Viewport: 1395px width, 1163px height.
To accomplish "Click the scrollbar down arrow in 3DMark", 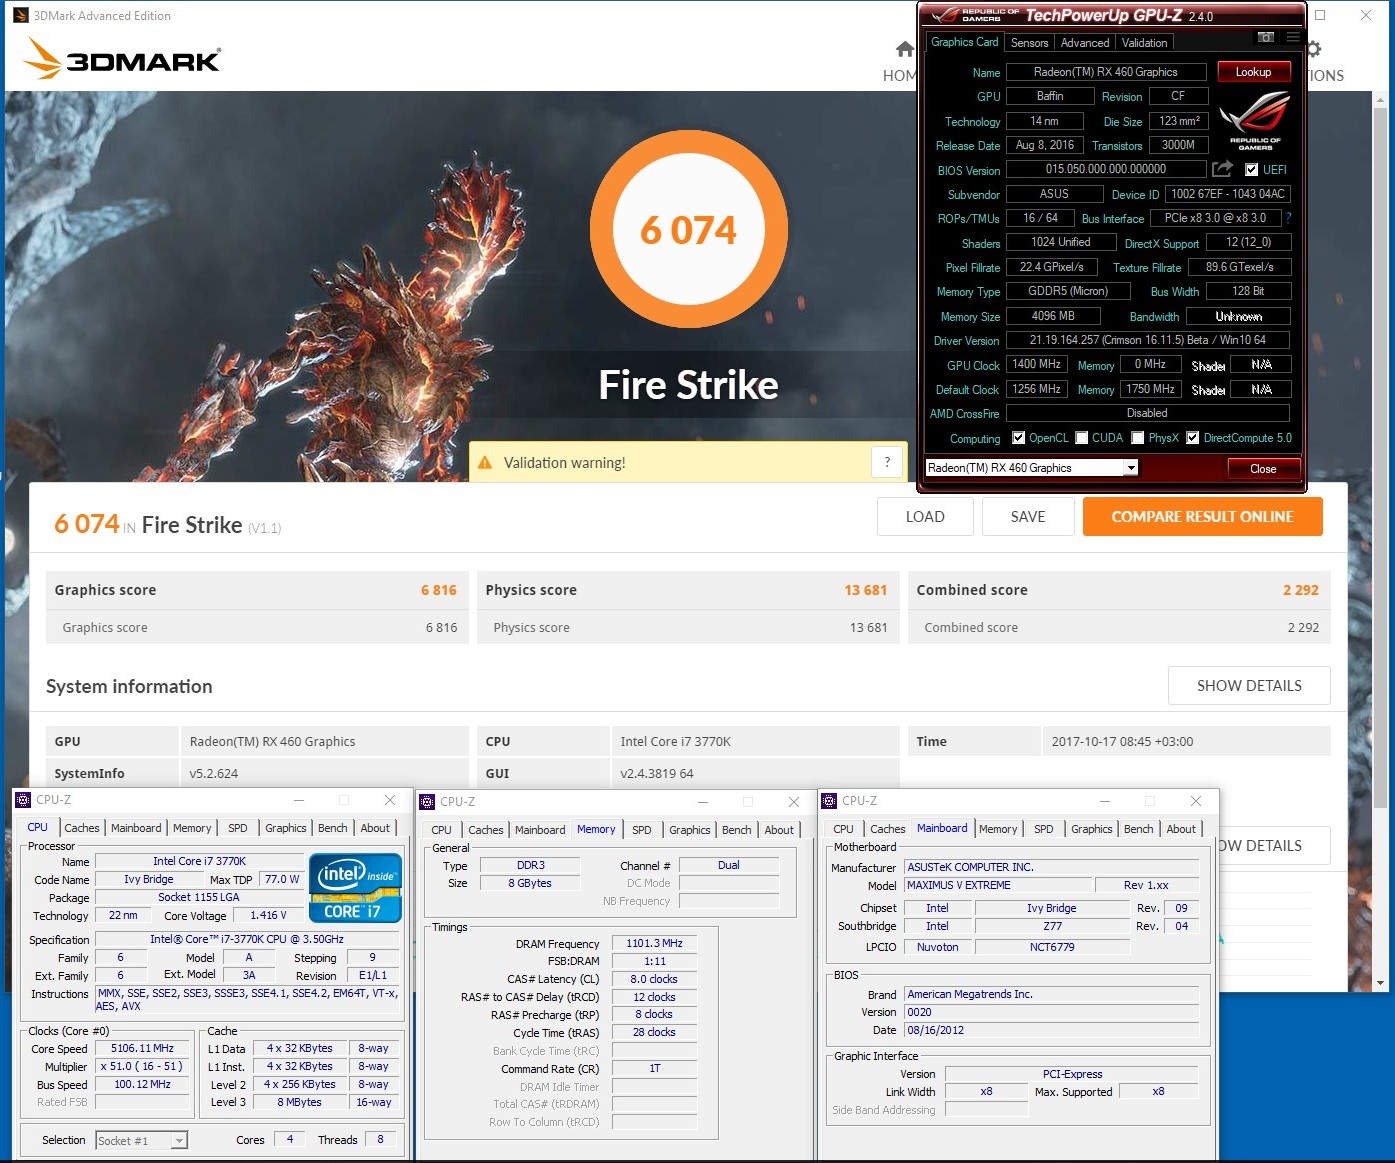I will [1381, 983].
